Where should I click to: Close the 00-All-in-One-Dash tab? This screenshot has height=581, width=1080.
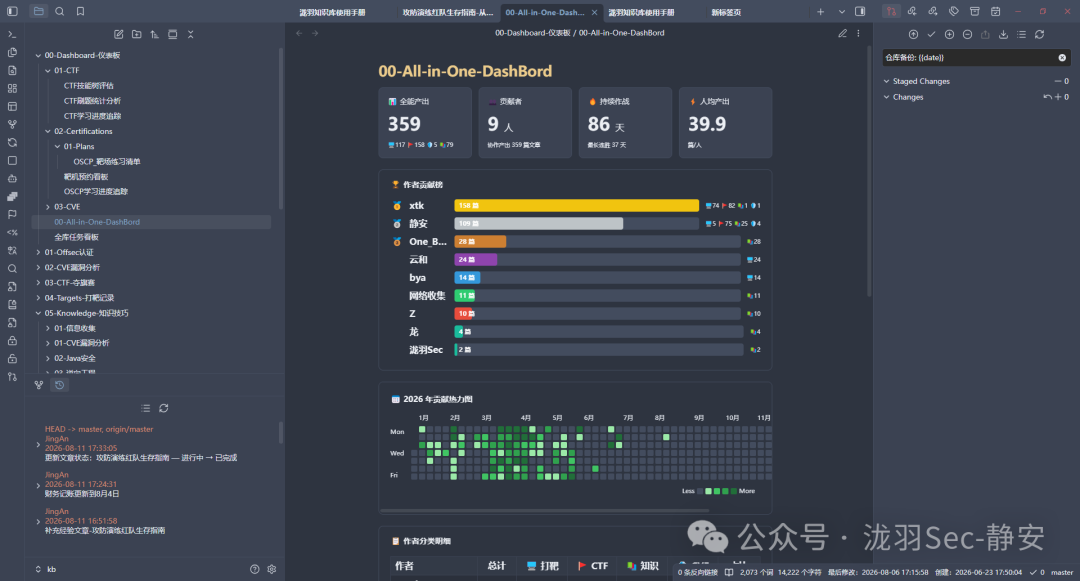(x=594, y=12)
